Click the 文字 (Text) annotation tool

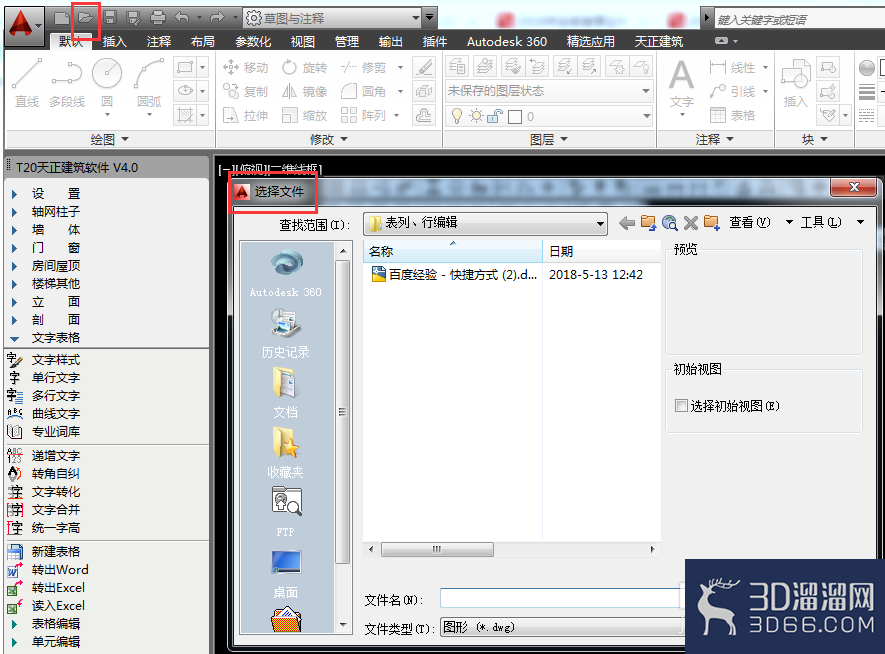point(682,85)
